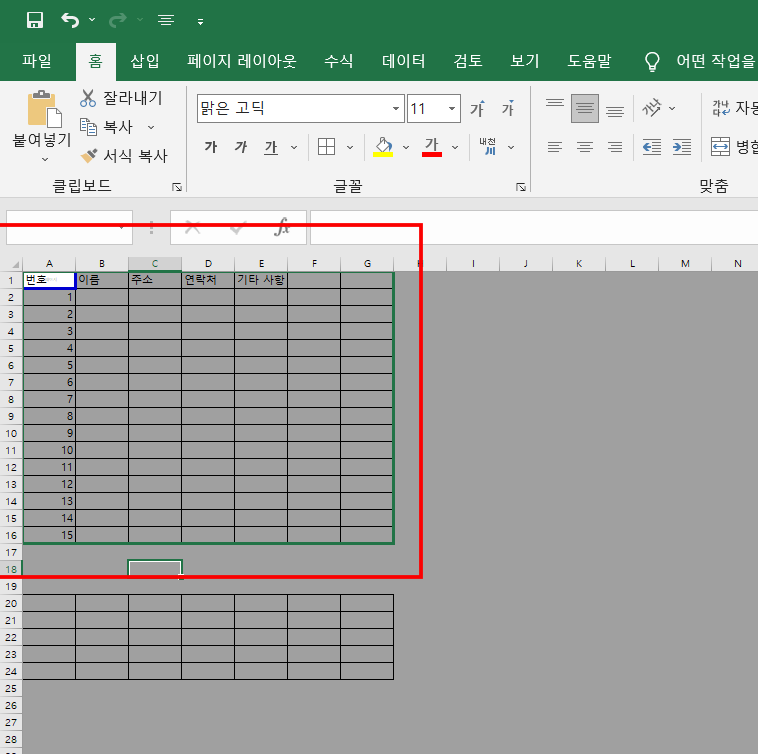This screenshot has height=754, width=758.
Task: Expand the 붙여넣기 options arrow
Action: pyautogui.click(x=45, y=159)
